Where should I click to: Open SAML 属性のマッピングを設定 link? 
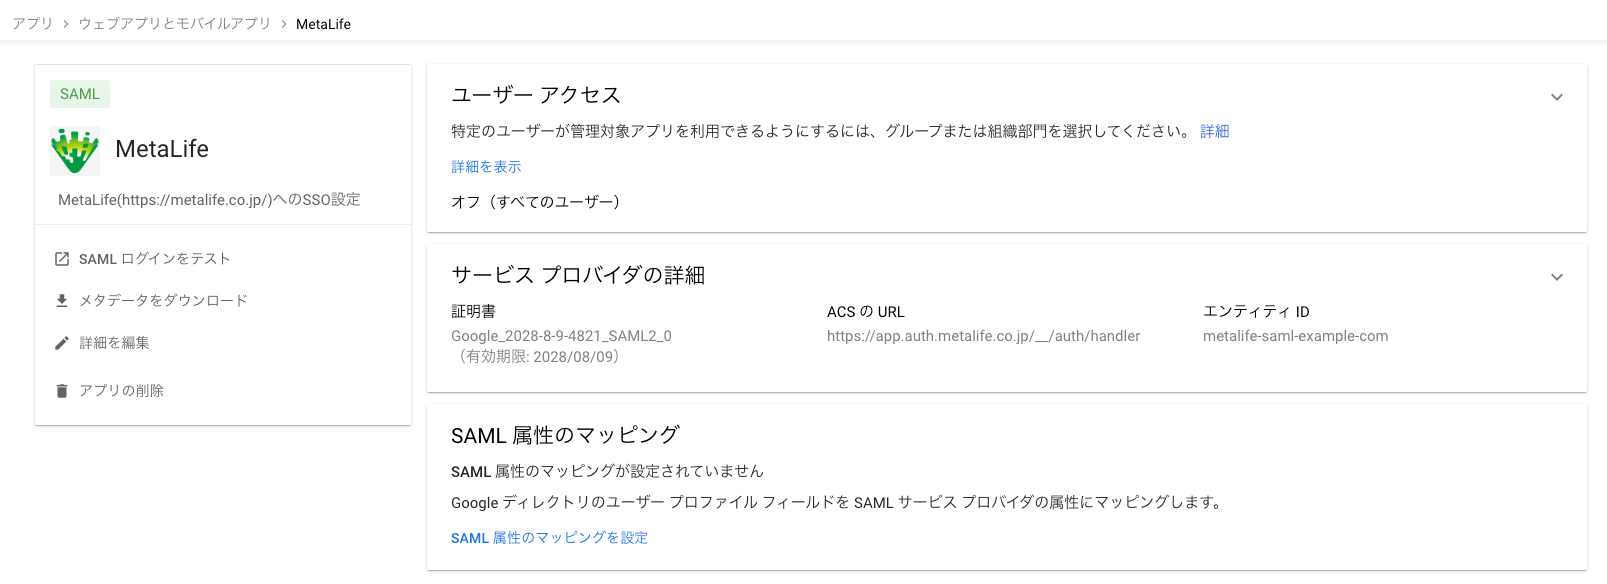[549, 538]
